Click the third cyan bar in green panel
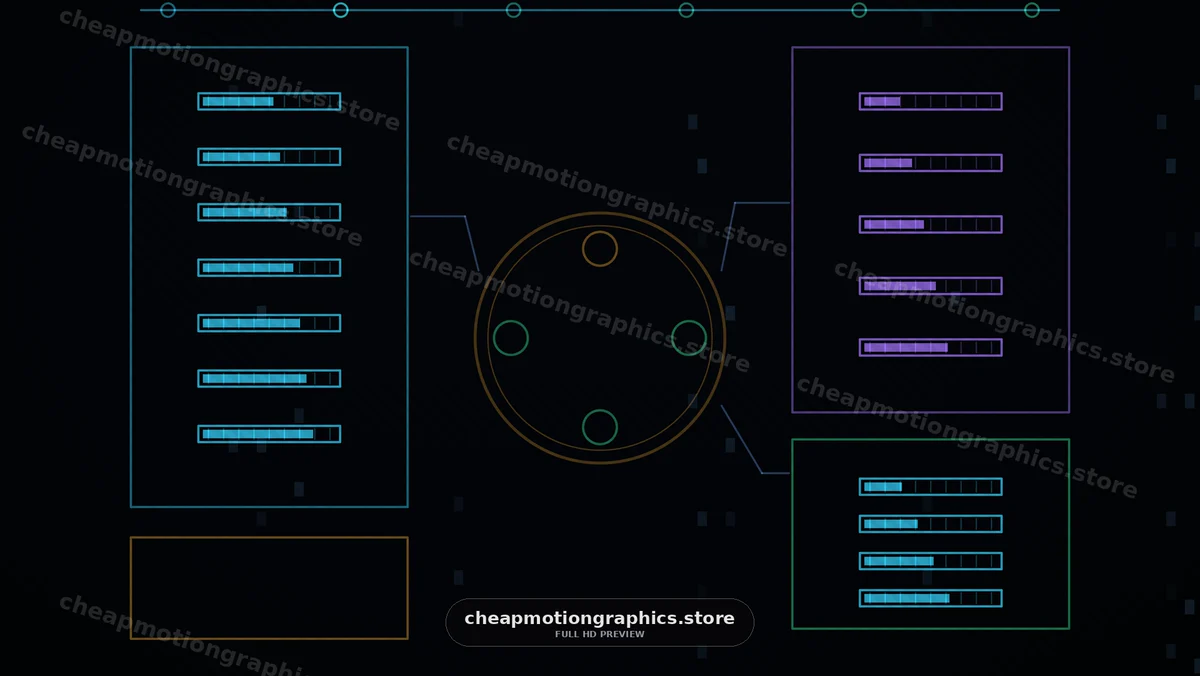This screenshot has height=676, width=1200. 930,561
